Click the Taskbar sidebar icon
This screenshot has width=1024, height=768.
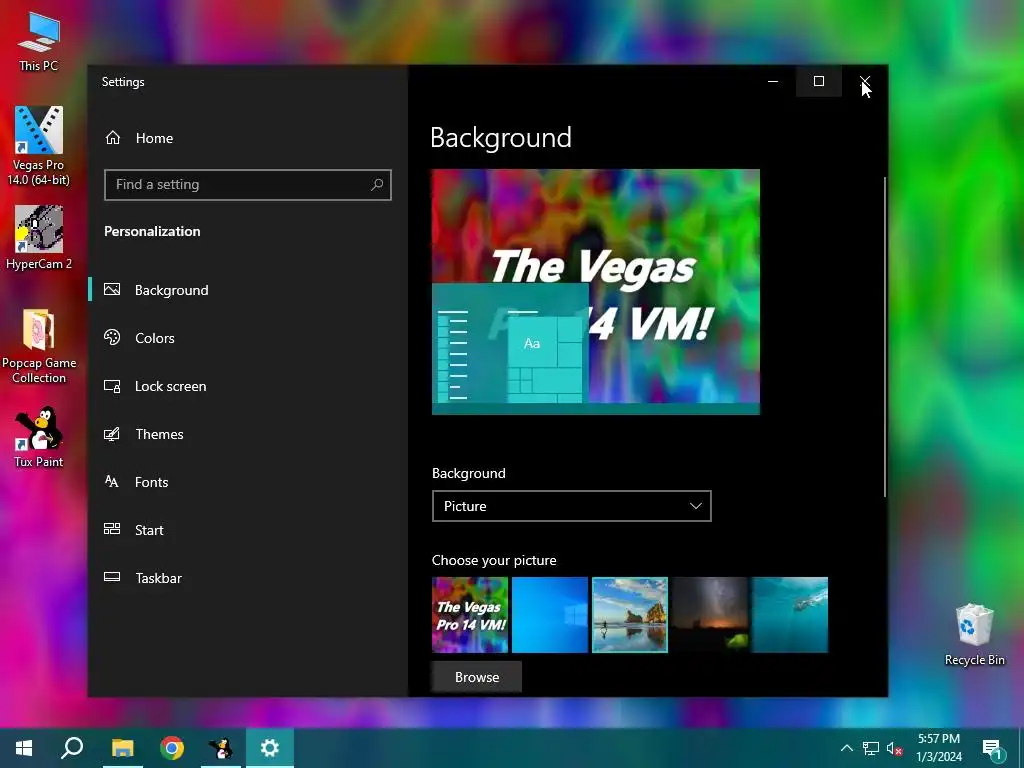tap(112, 577)
